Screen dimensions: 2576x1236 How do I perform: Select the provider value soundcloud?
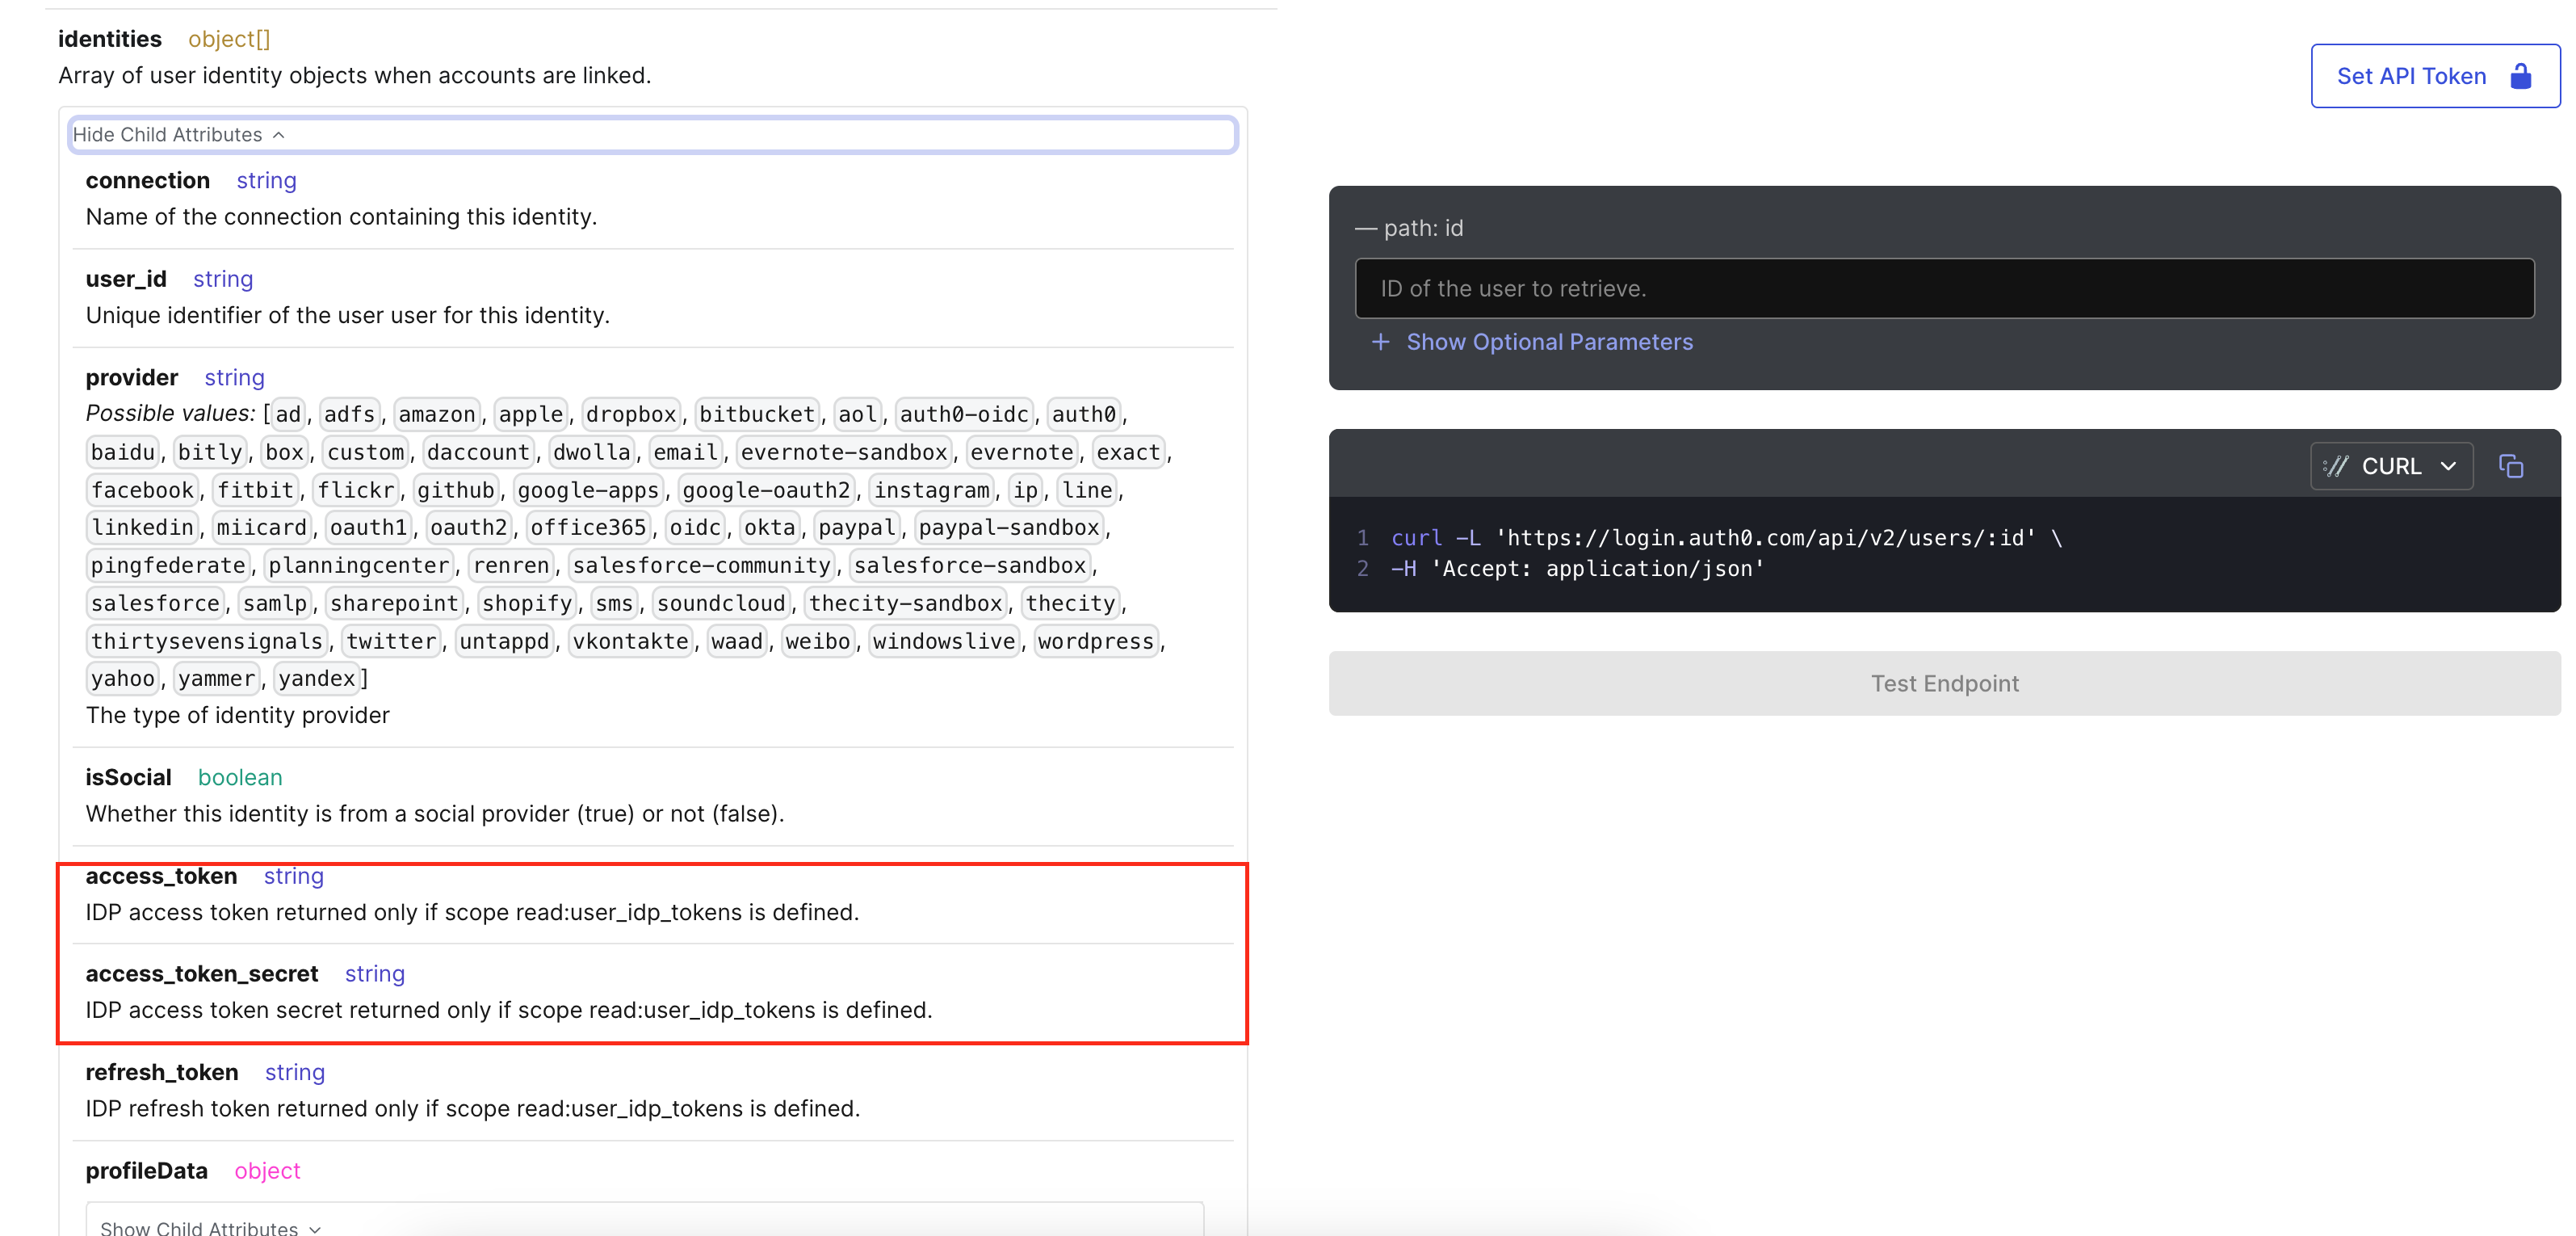(720, 603)
